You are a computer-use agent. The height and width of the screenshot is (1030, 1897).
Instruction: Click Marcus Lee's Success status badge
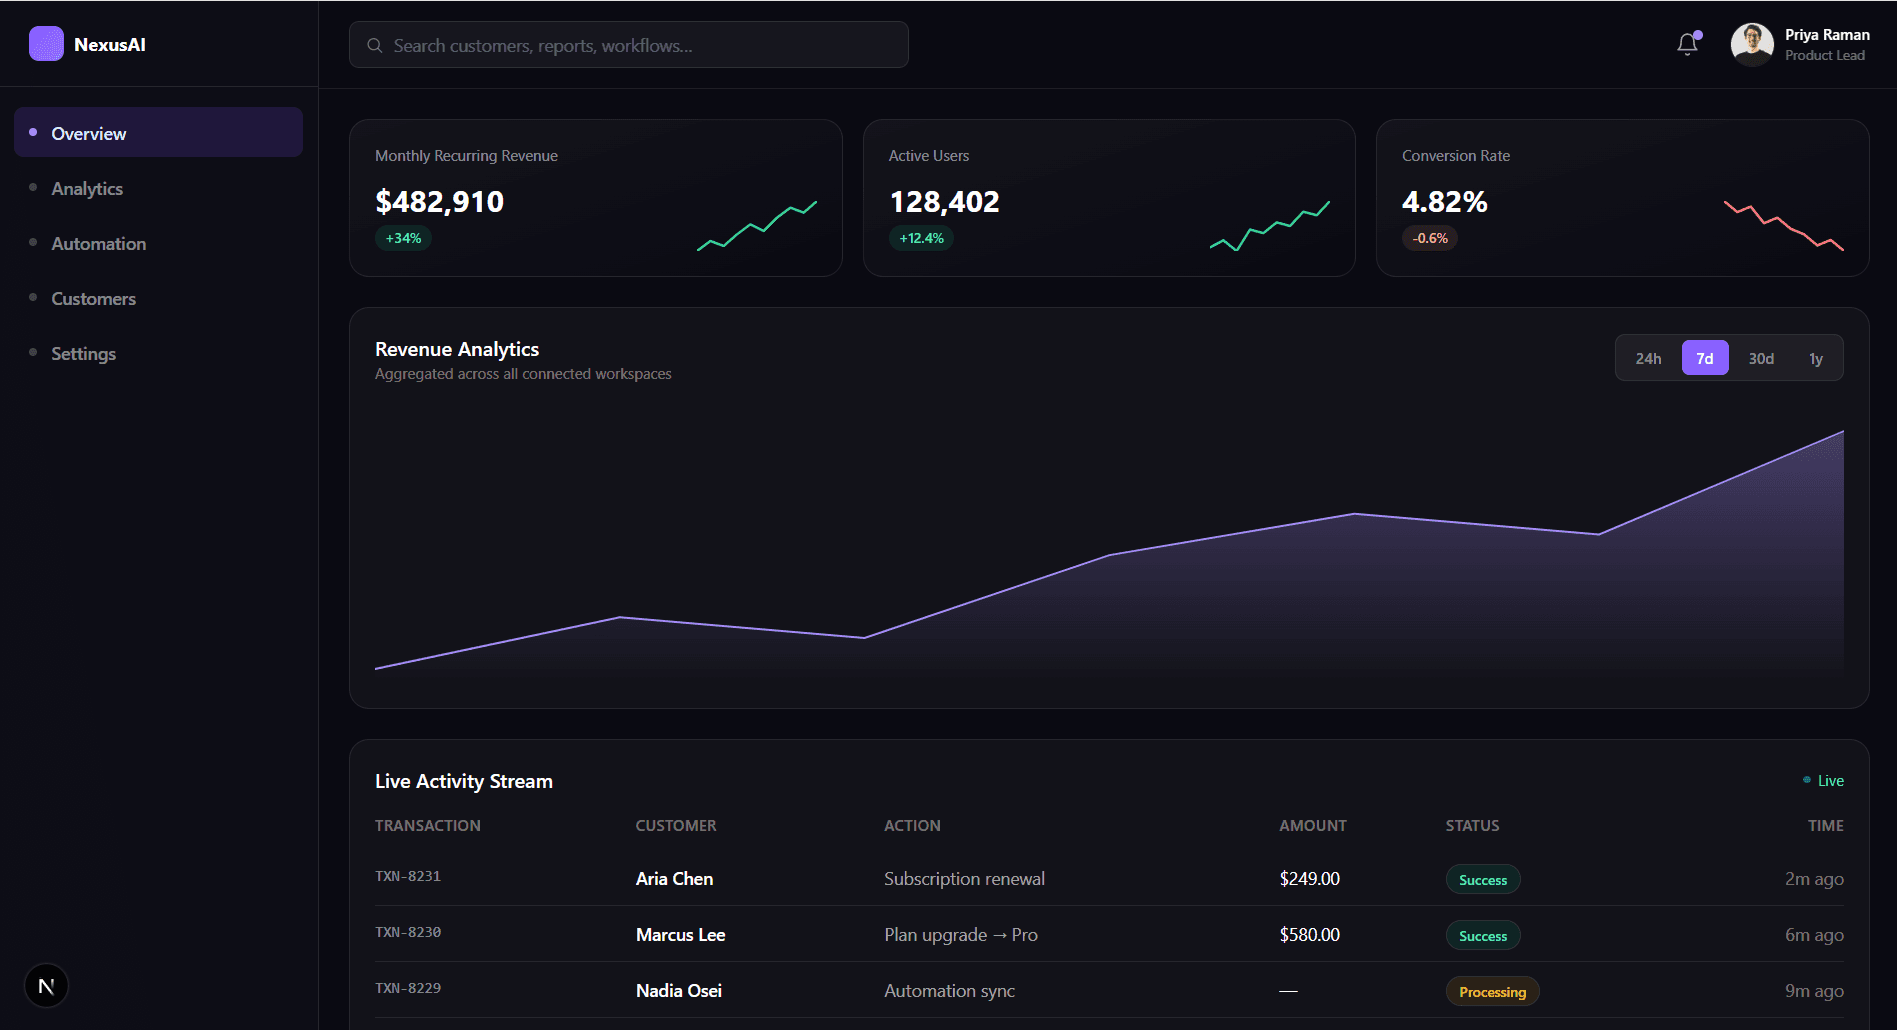click(1483, 936)
